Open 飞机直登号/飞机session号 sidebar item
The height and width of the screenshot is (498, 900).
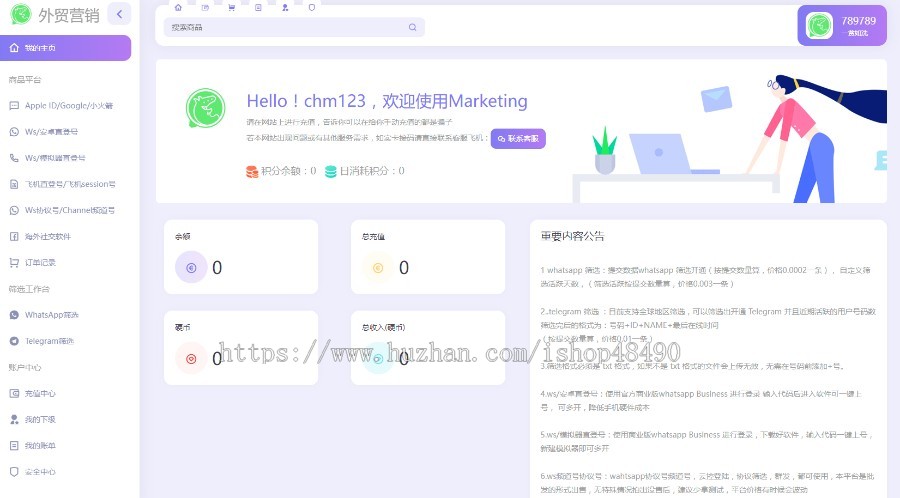point(65,184)
